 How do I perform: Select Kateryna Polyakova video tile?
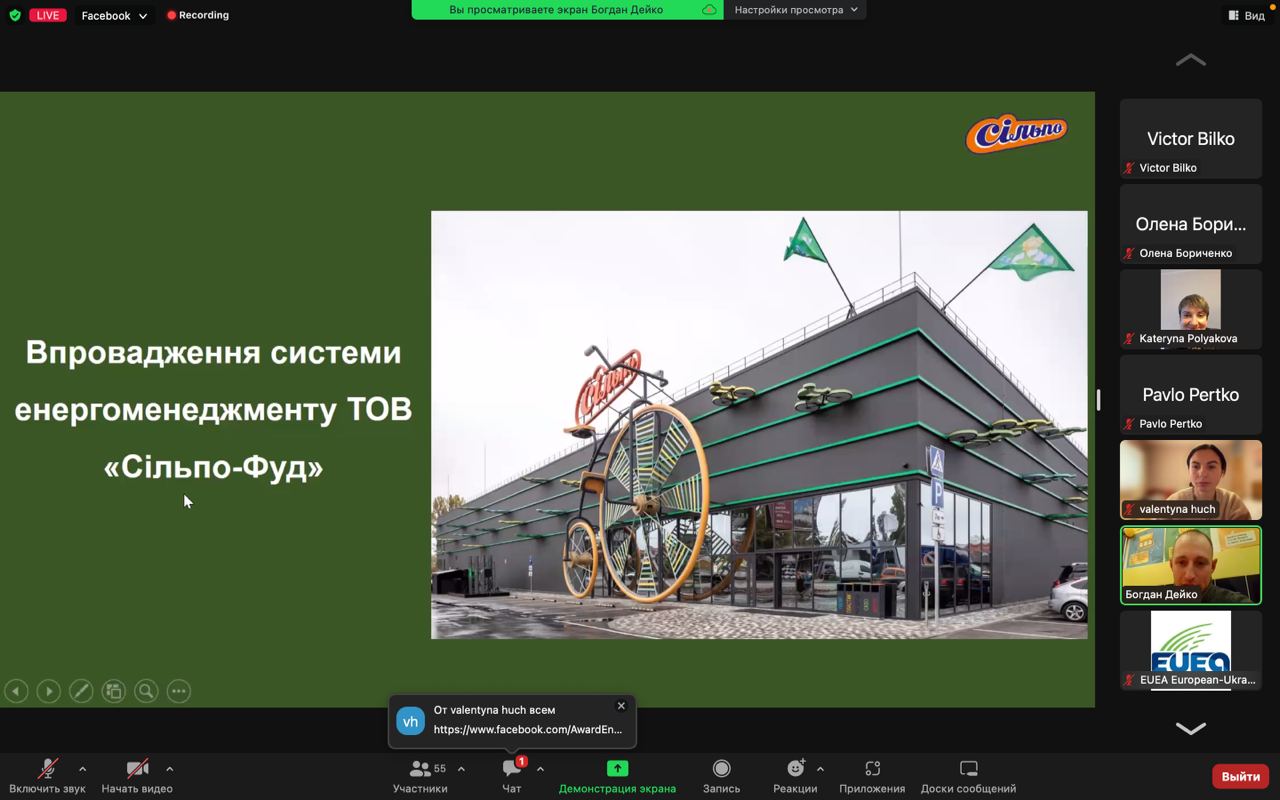(x=1190, y=309)
